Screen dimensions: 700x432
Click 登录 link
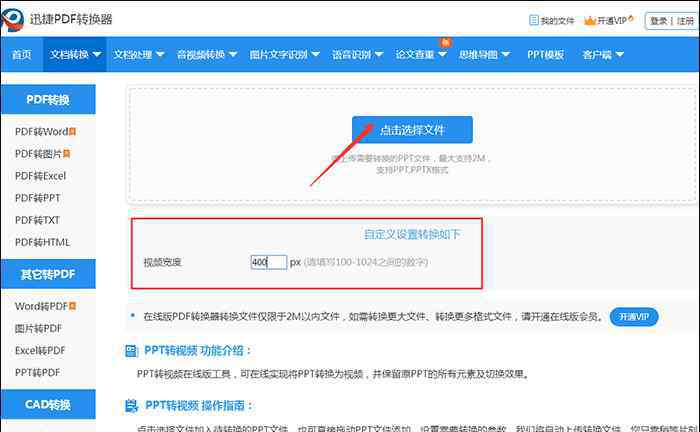658,21
